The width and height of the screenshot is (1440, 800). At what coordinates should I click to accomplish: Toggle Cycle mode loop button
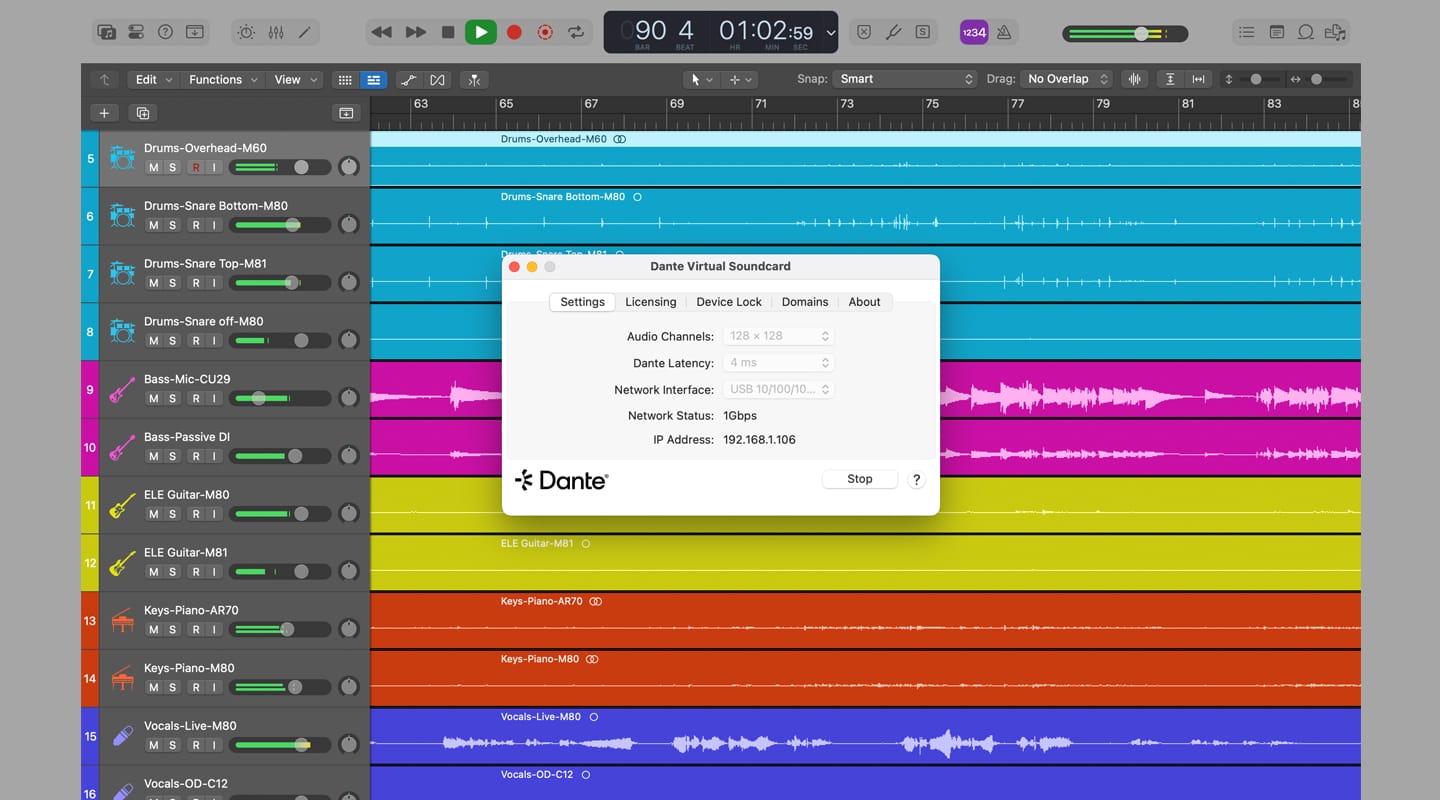[x=576, y=32]
